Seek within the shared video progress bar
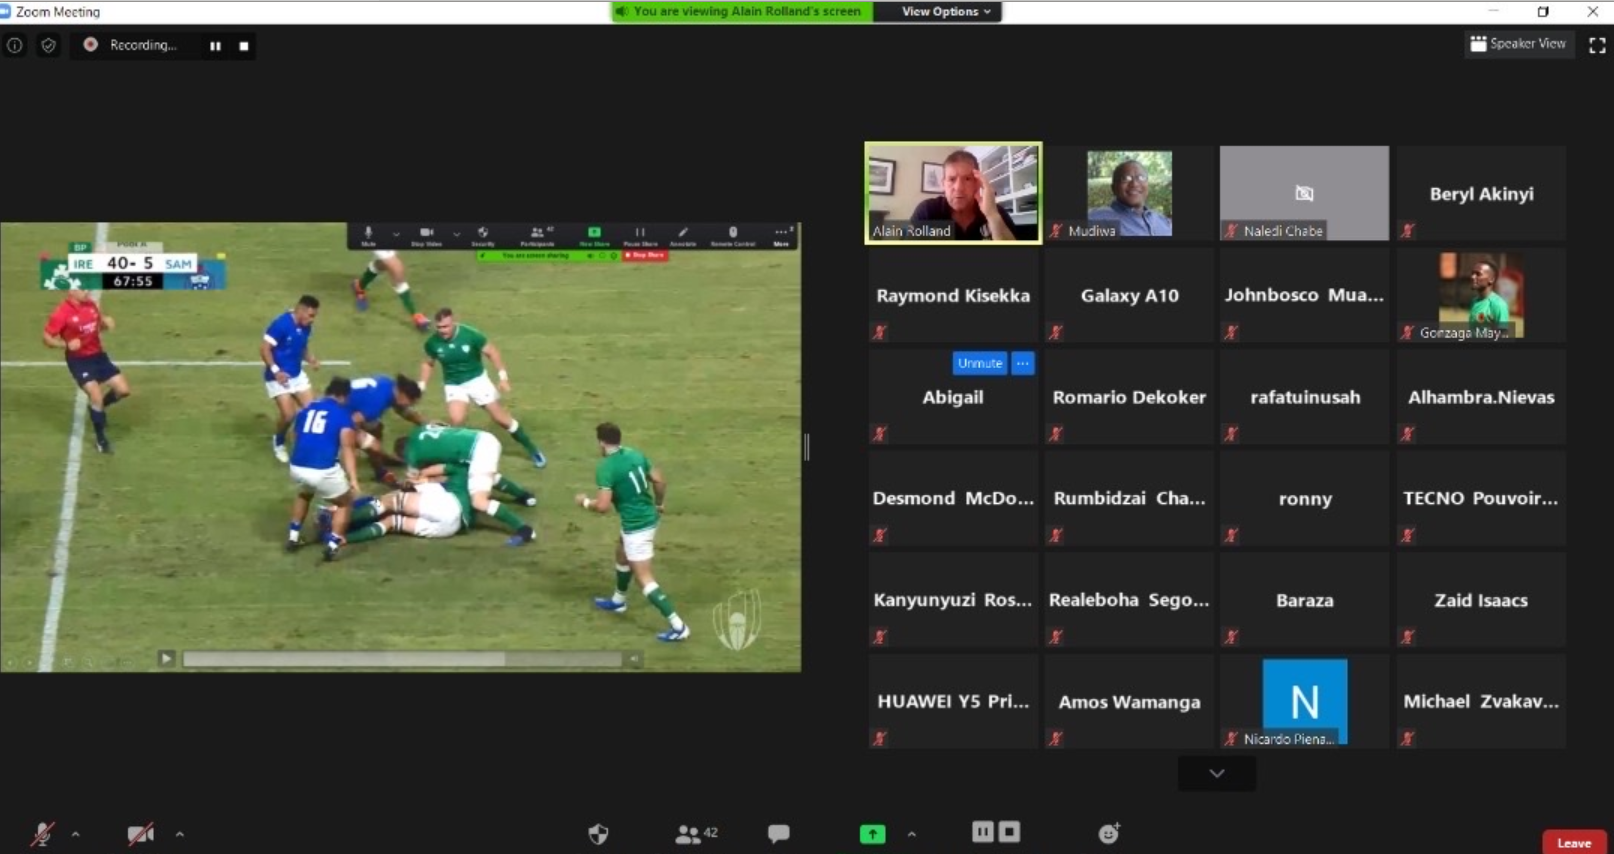This screenshot has width=1614, height=854. click(402, 659)
